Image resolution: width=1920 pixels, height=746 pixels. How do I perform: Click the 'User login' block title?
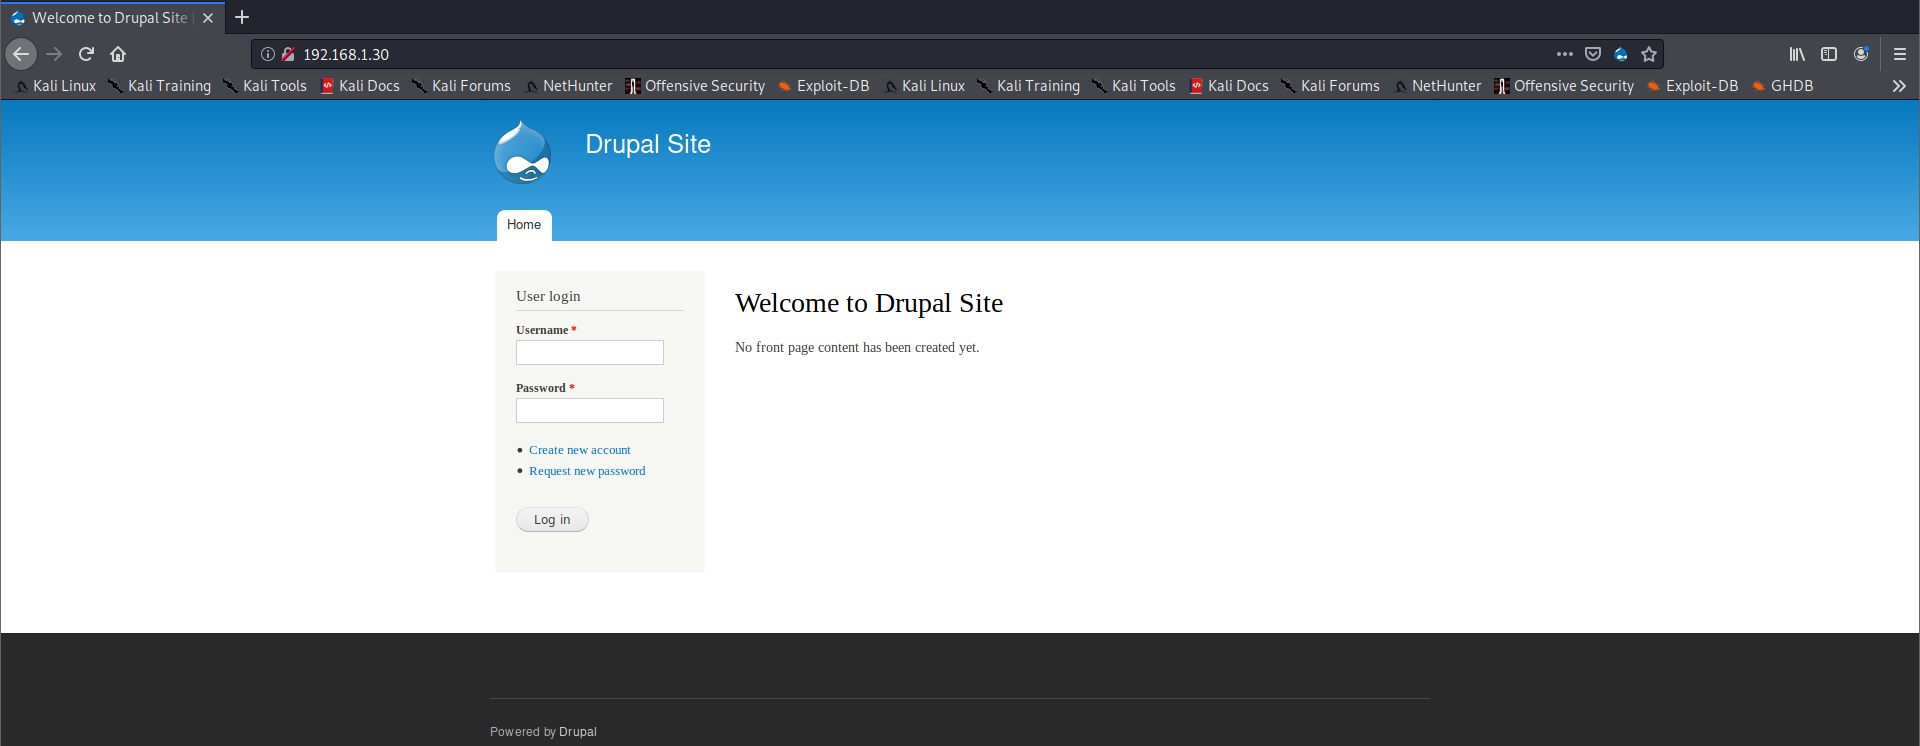click(548, 296)
